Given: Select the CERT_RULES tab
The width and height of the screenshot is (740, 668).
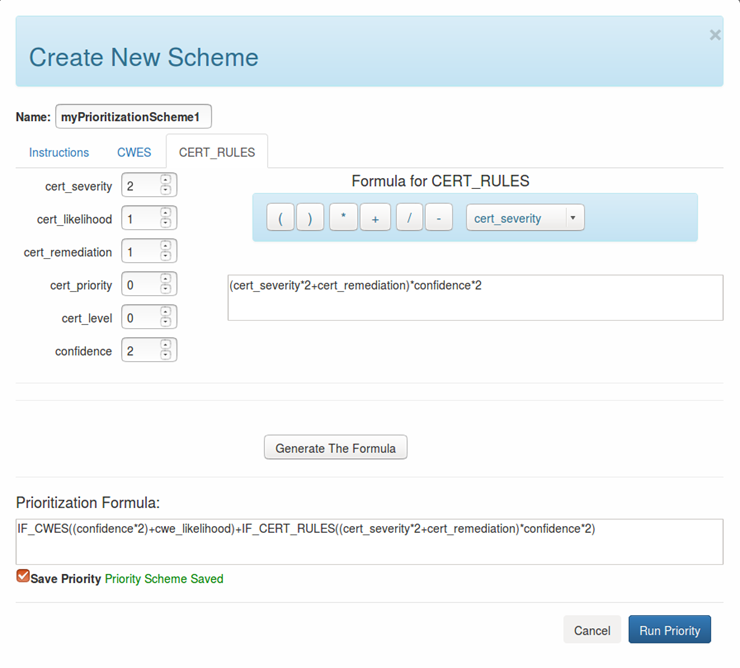Looking at the screenshot, I should (217, 153).
